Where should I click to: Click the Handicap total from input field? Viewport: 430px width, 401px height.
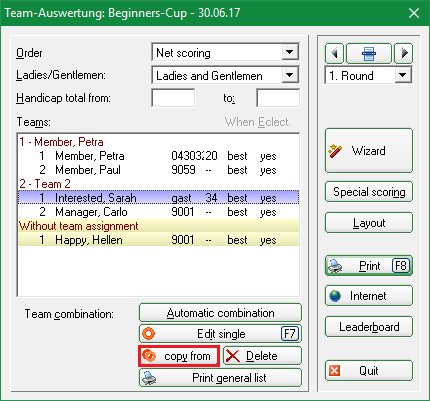click(173, 98)
